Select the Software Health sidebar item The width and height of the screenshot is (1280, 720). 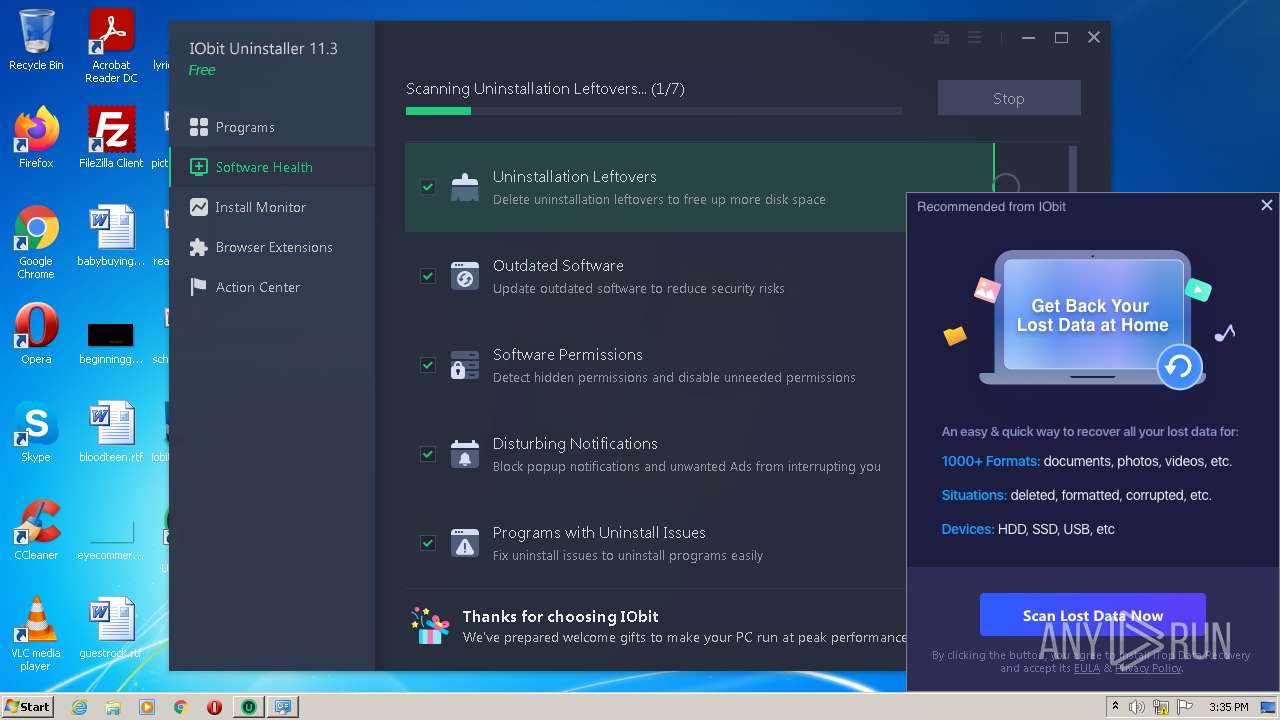272,167
